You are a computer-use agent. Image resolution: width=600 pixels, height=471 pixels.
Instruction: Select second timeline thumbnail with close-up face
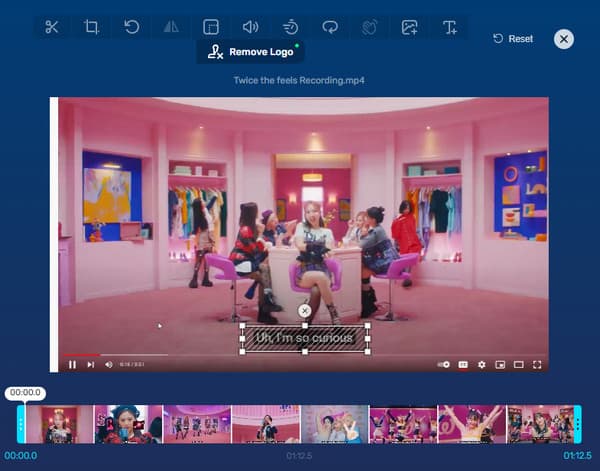coord(129,424)
